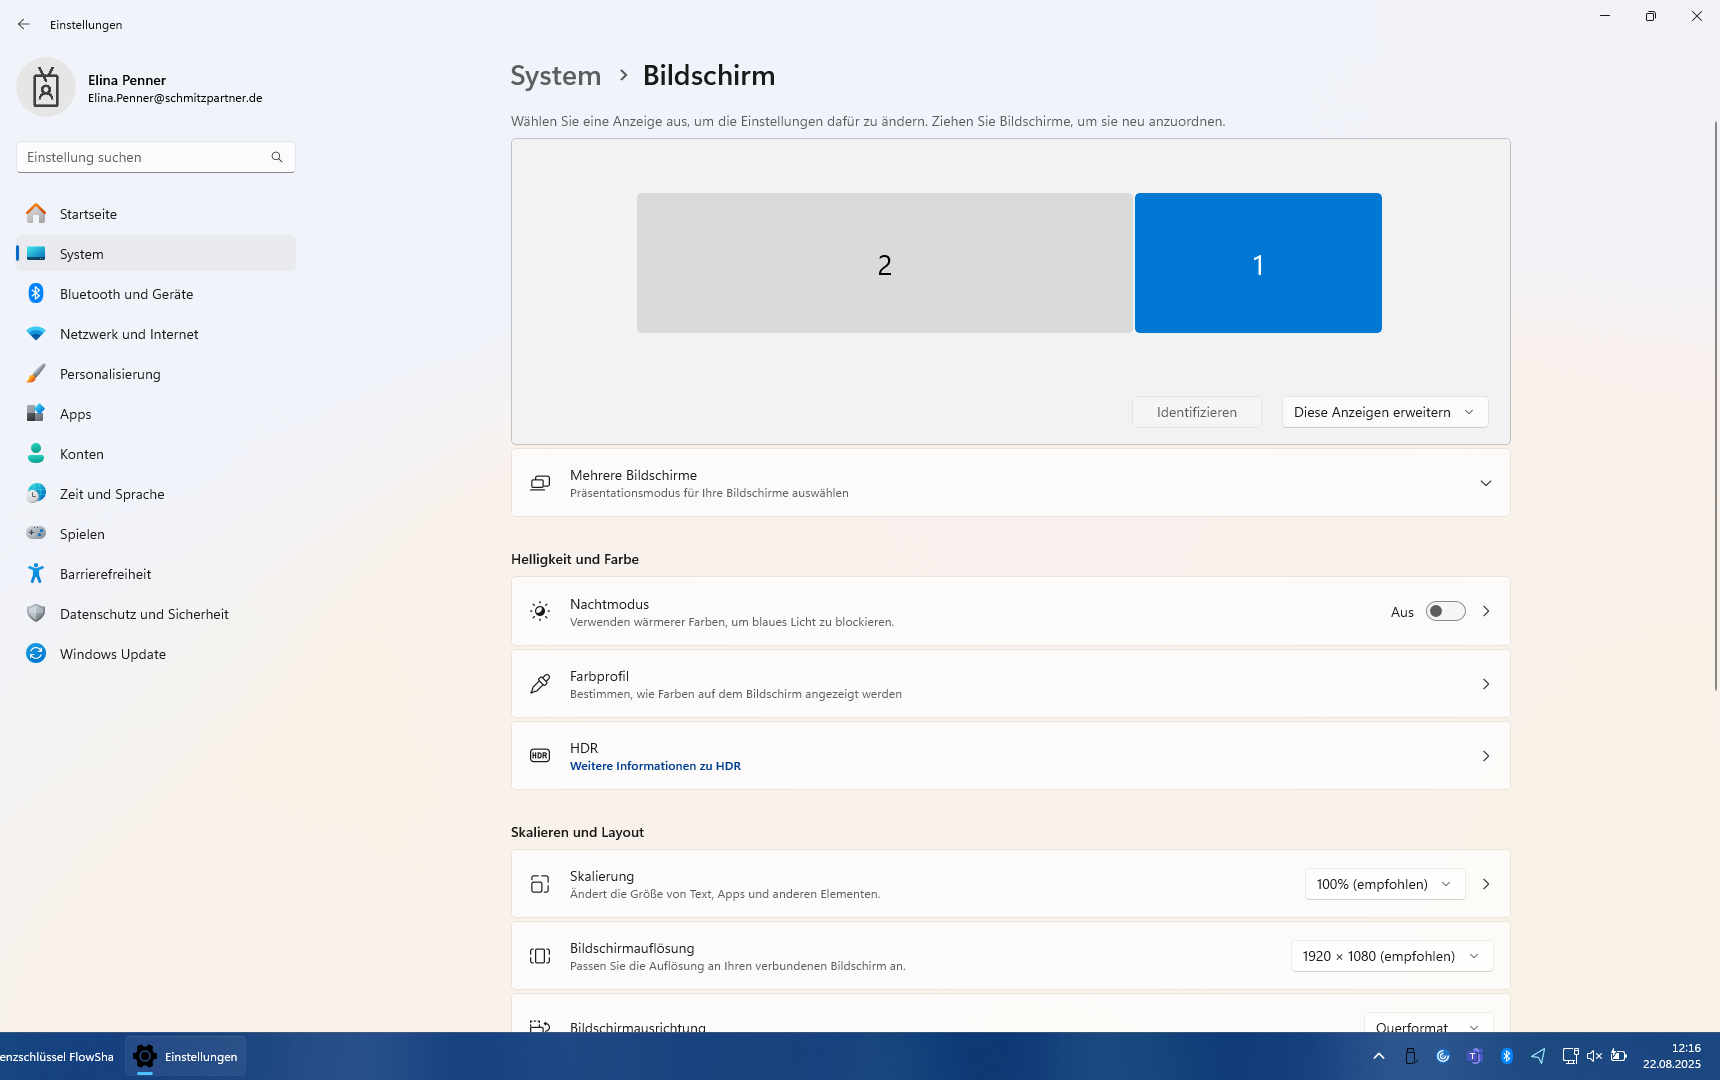Open the Bildschirmauflösung 1920 × 1080 dropdown
Image resolution: width=1720 pixels, height=1080 pixels.
1391,956
